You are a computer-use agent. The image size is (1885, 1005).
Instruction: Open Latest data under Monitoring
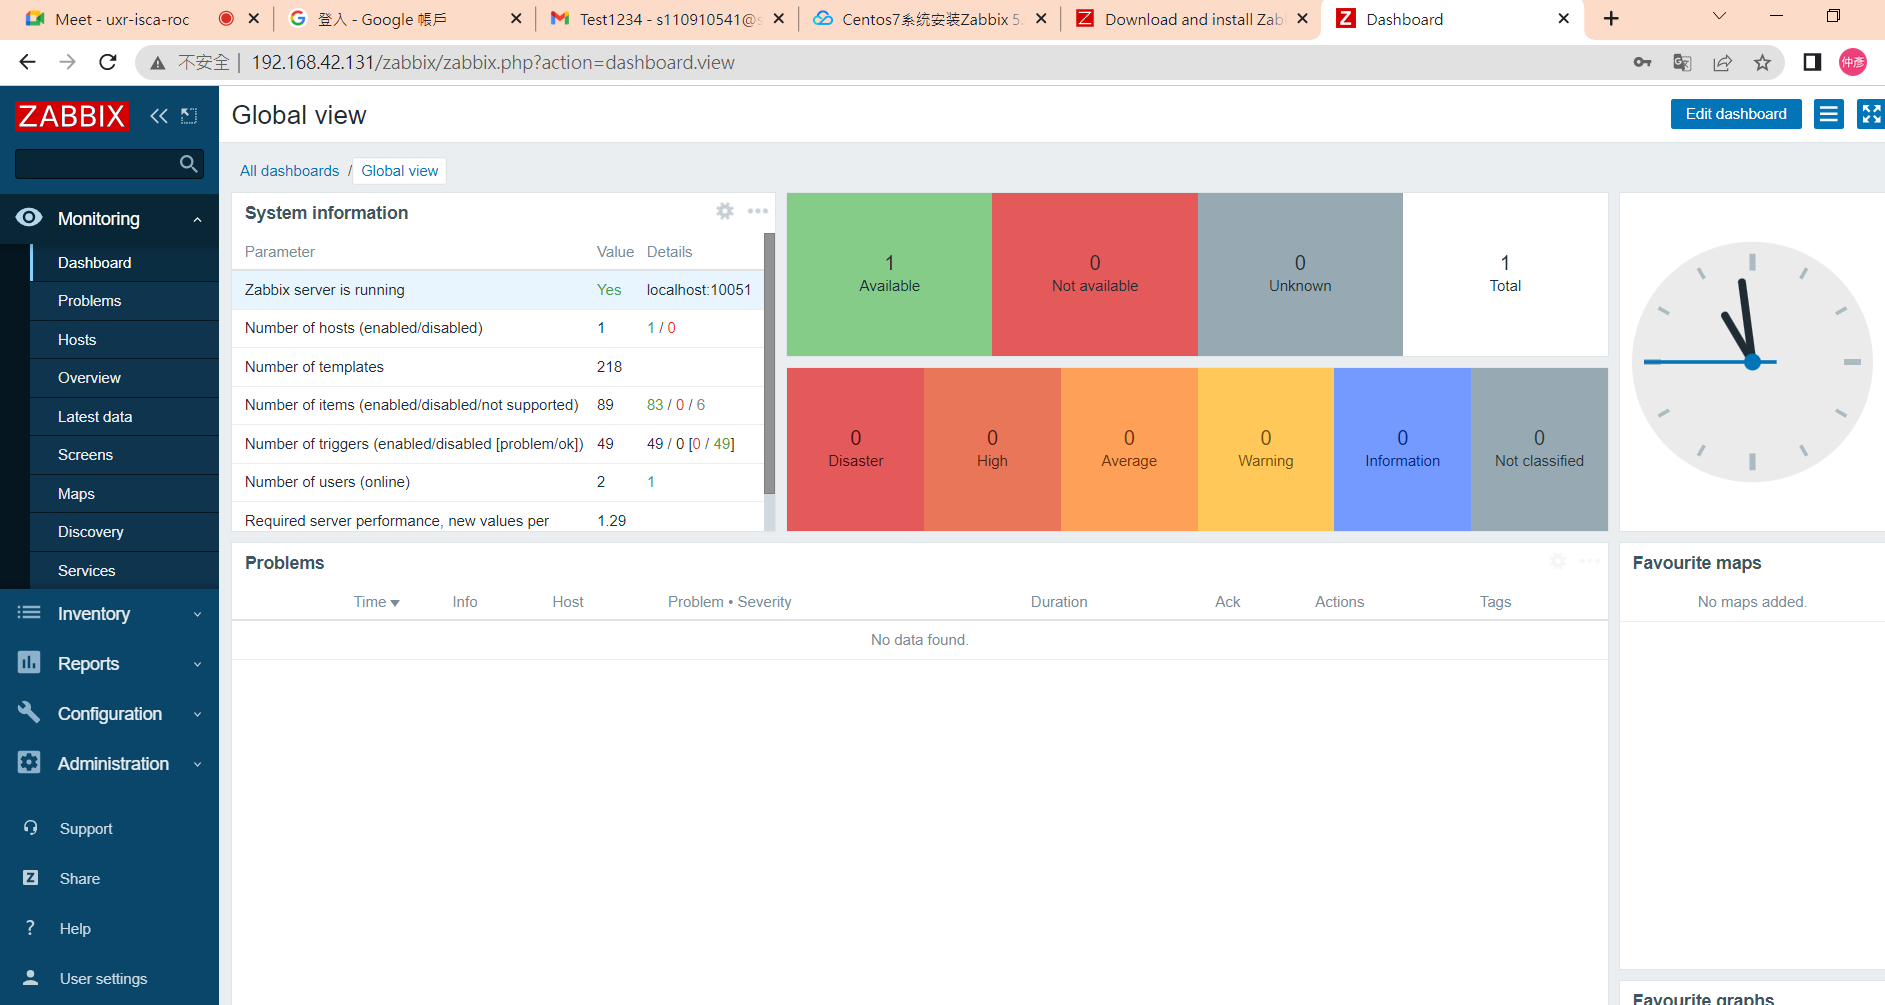point(124,417)
